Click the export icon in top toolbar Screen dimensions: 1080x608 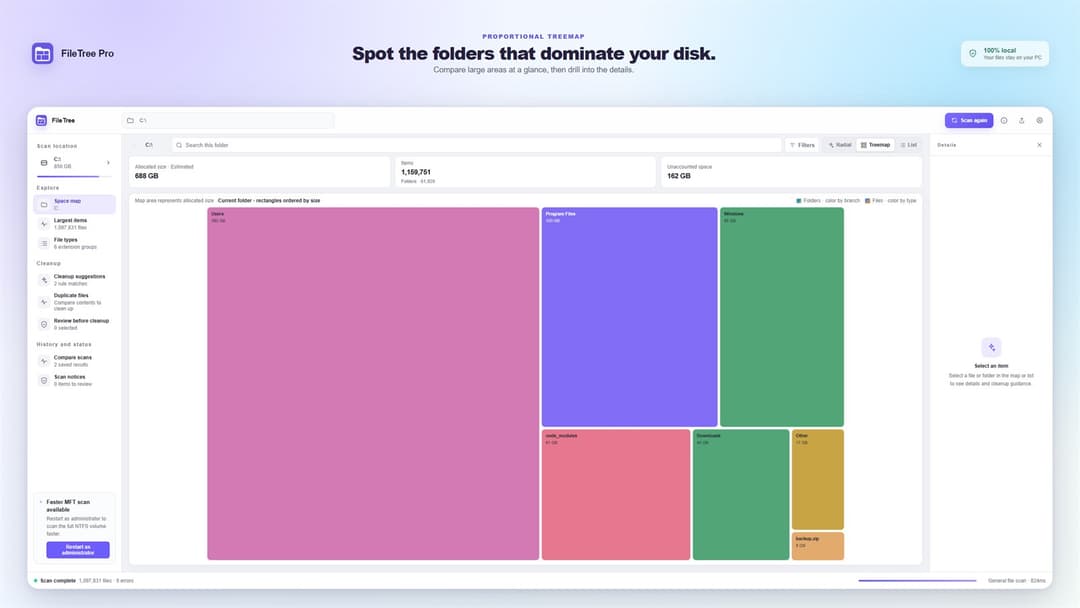[1021, 120]
